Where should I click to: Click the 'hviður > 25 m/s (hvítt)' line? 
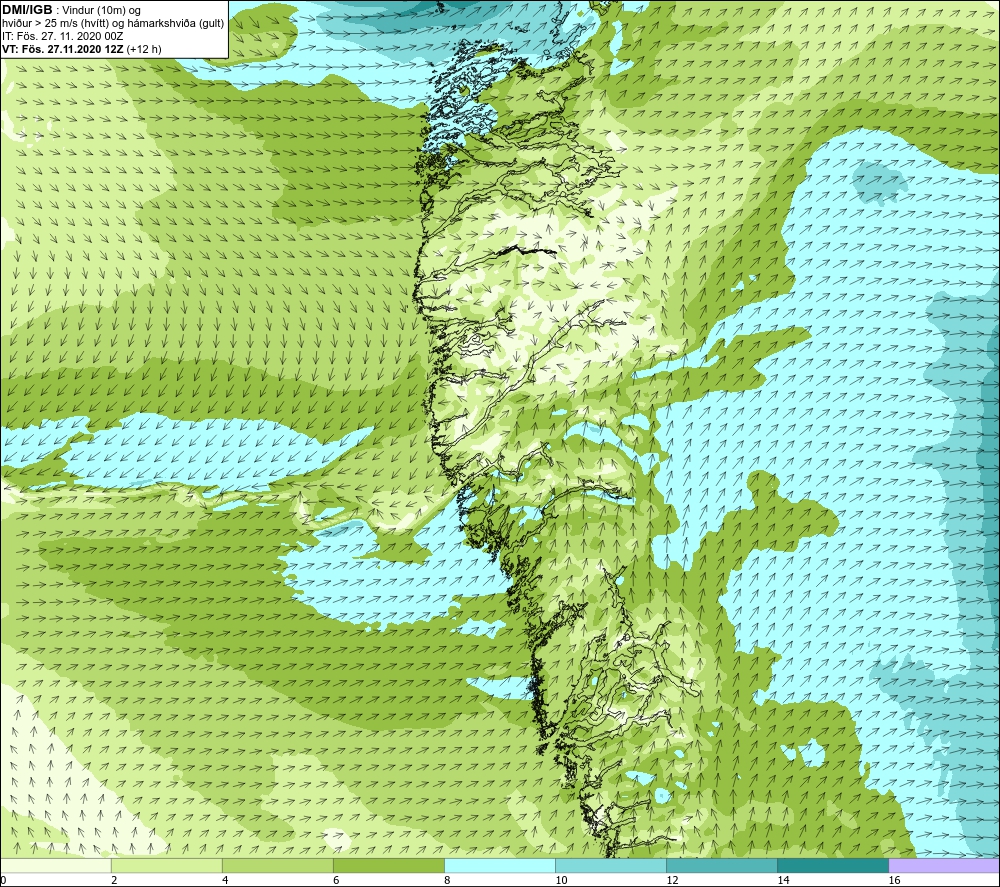tap(114, 24)
